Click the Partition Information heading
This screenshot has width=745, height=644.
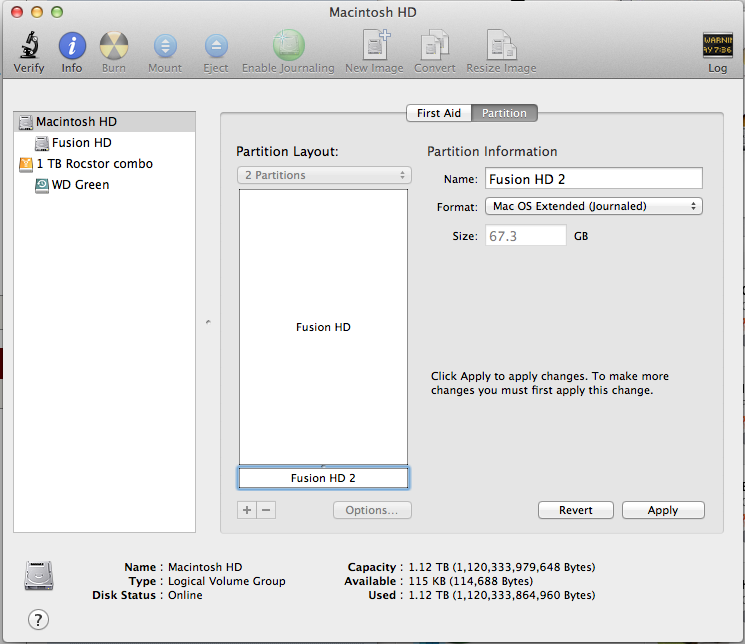click(492, 151)
